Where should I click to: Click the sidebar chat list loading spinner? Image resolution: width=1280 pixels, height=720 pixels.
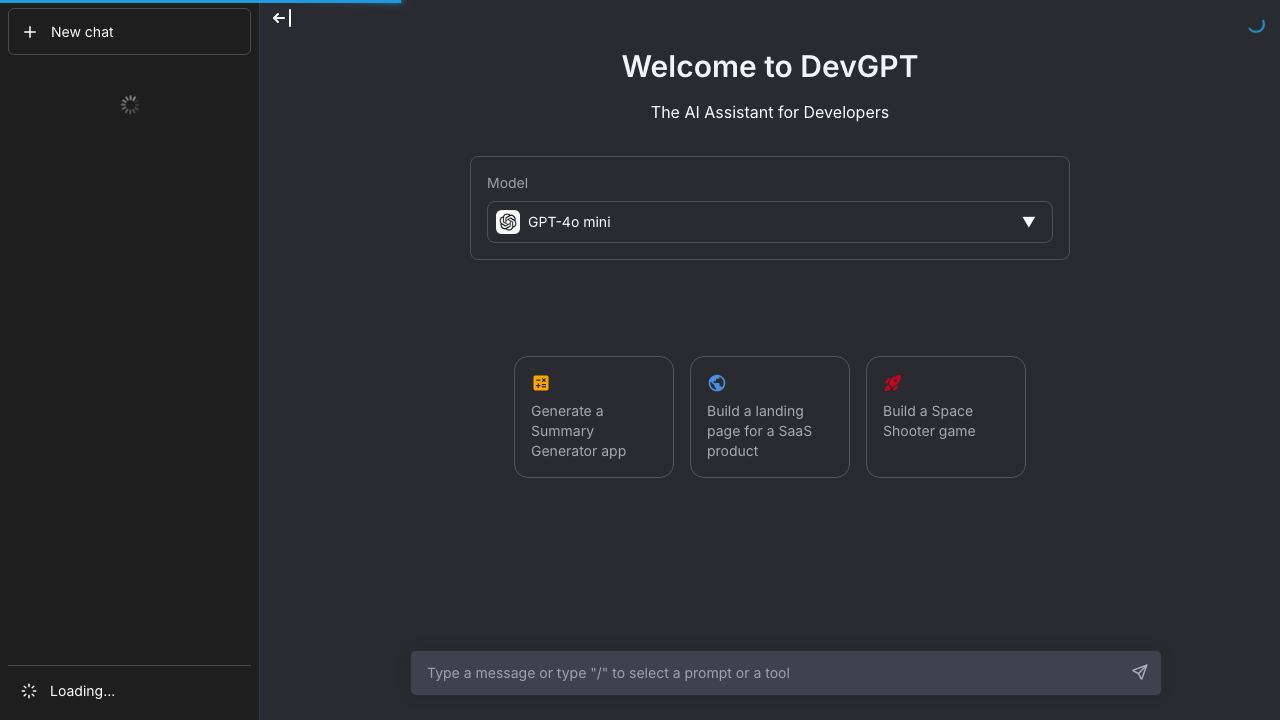pos(130,105)
